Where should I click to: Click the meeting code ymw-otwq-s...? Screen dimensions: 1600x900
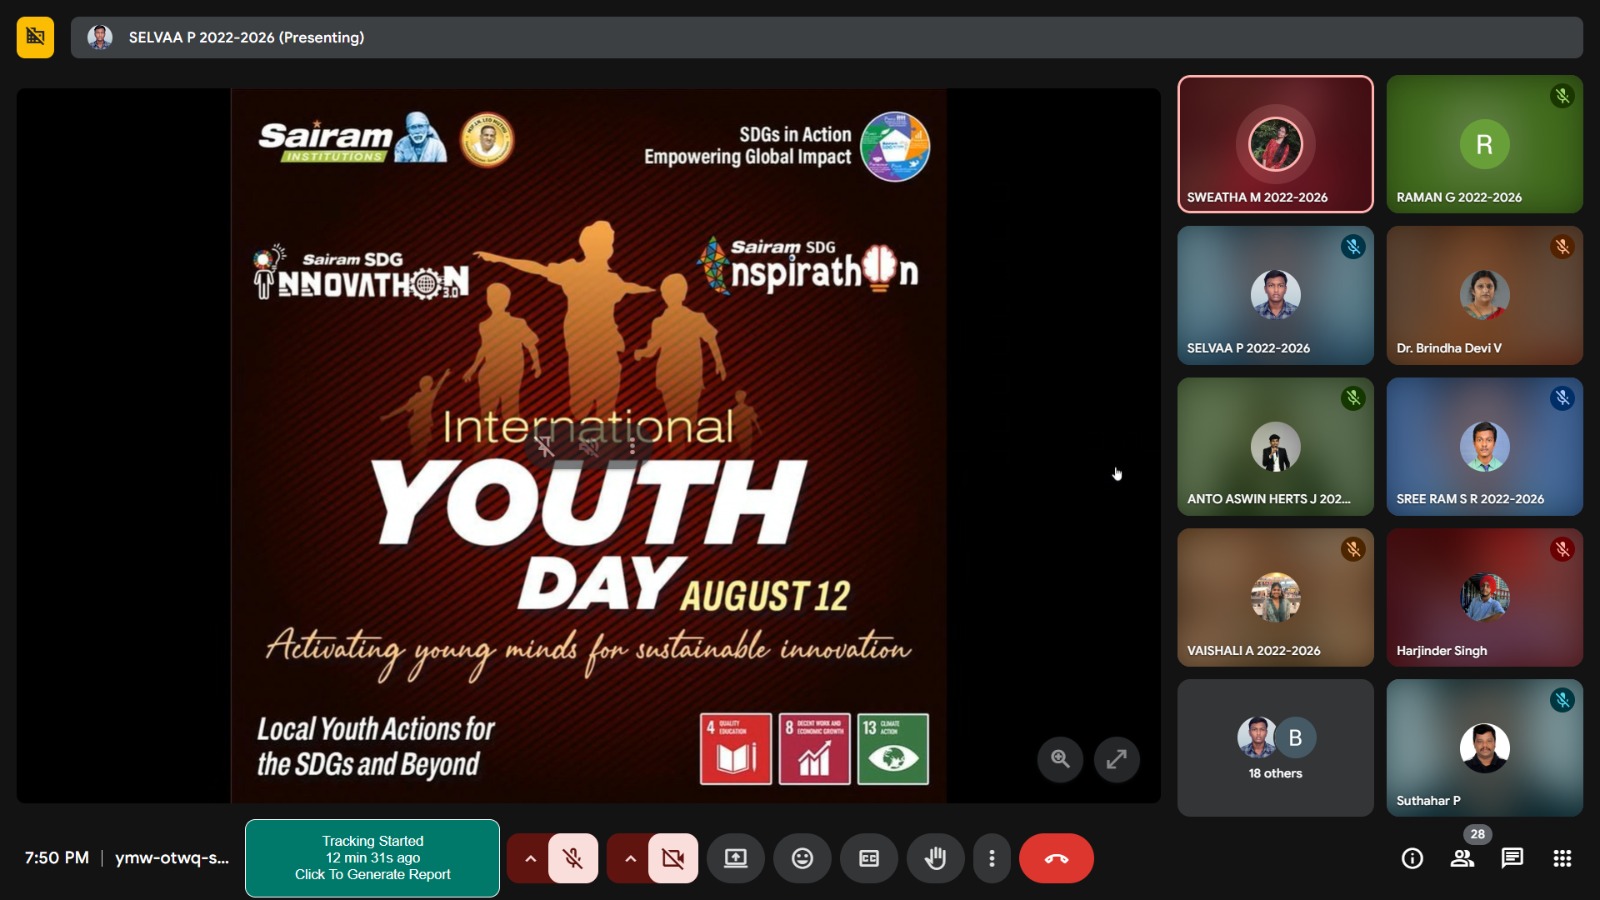point(172,858)
